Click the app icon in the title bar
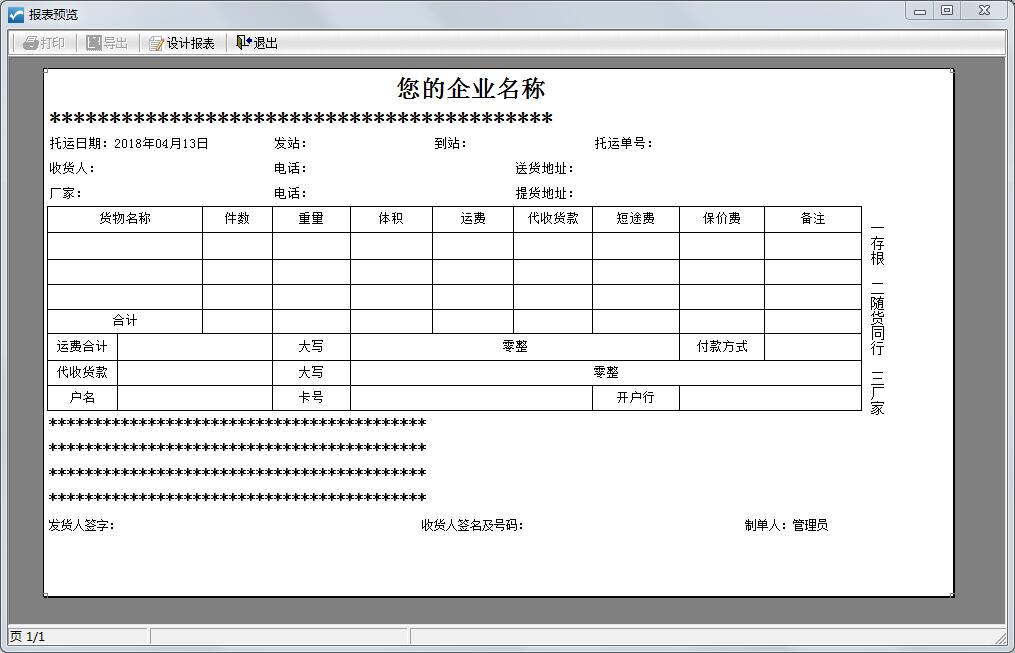 coord(16,14)
